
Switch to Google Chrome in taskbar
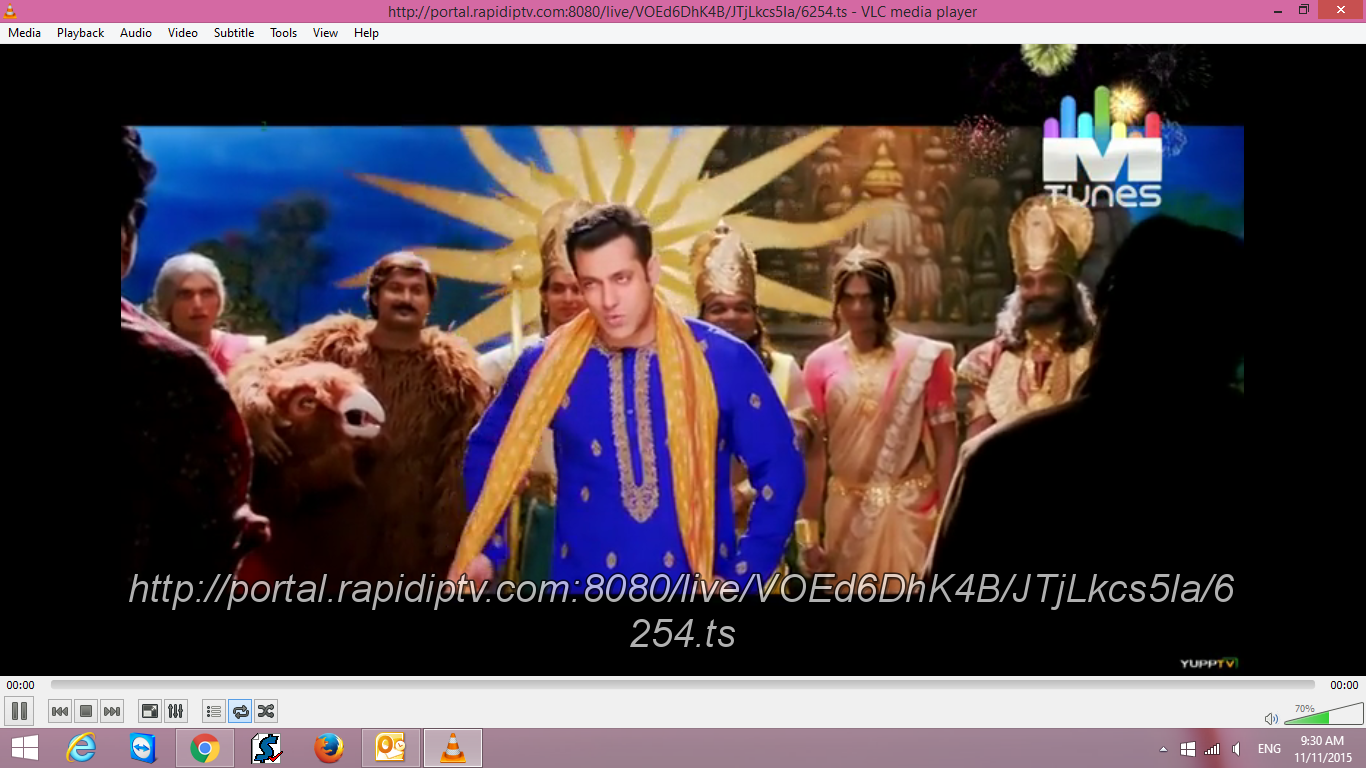point(205,748)
